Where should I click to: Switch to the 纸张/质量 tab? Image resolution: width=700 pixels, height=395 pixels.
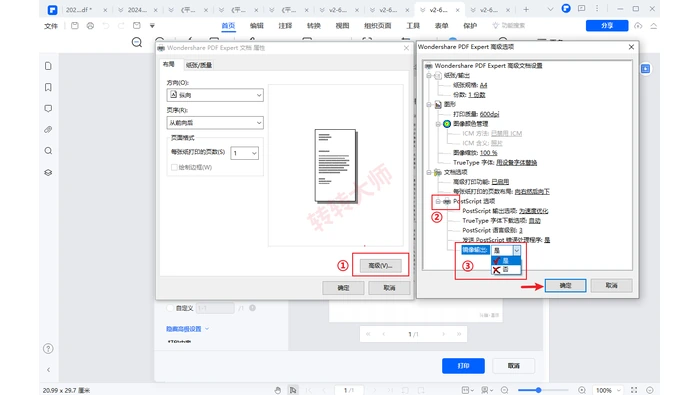(x=199, y=65)
